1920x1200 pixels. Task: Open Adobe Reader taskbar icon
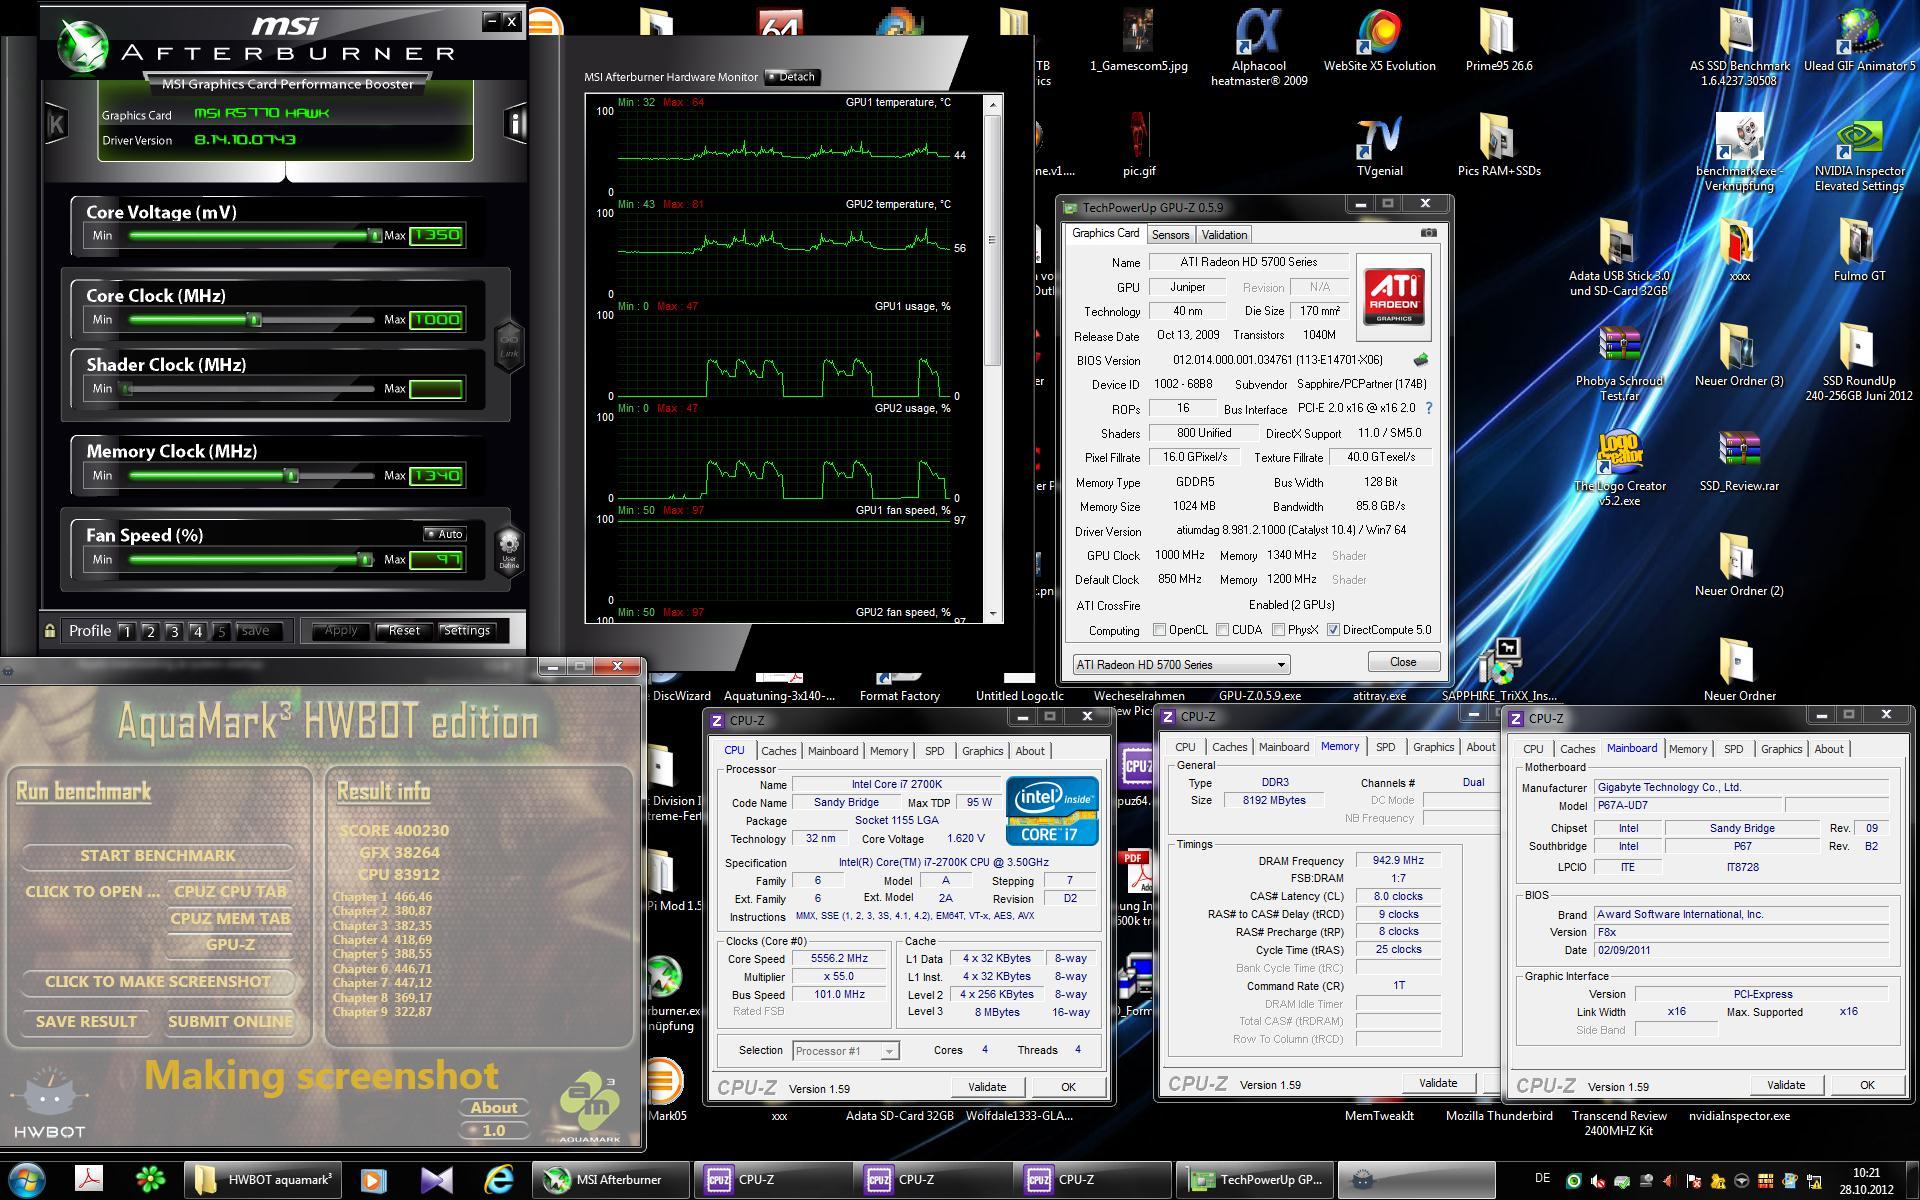[x=90, y=1180]
